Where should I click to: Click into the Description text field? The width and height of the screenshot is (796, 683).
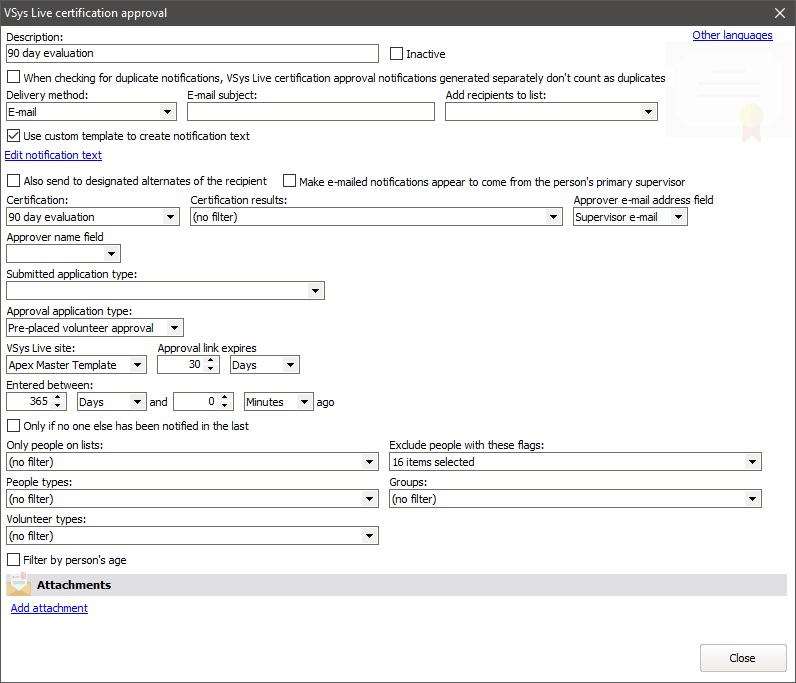coord(192,54)
